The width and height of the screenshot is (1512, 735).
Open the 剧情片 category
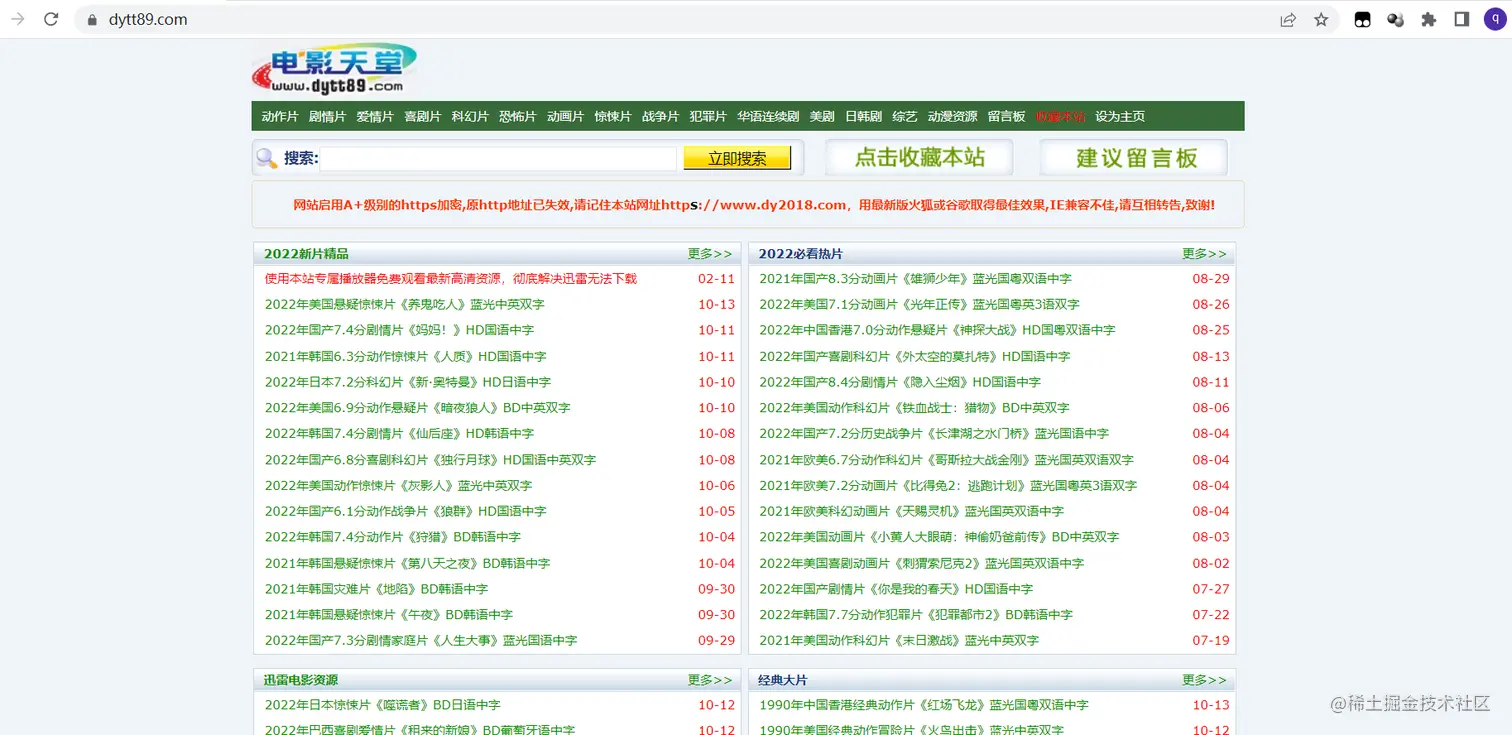(327, 116)
